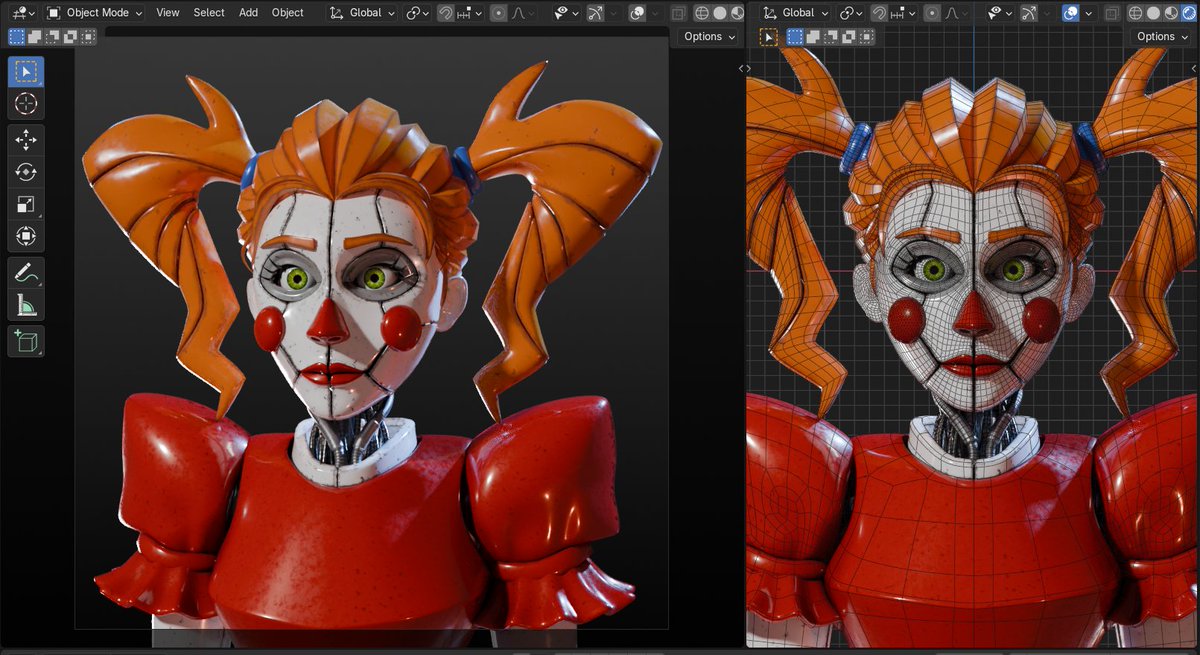The image size is (1200, 655).
Task: Disable overlays in right viewport
Action: 1069,13
